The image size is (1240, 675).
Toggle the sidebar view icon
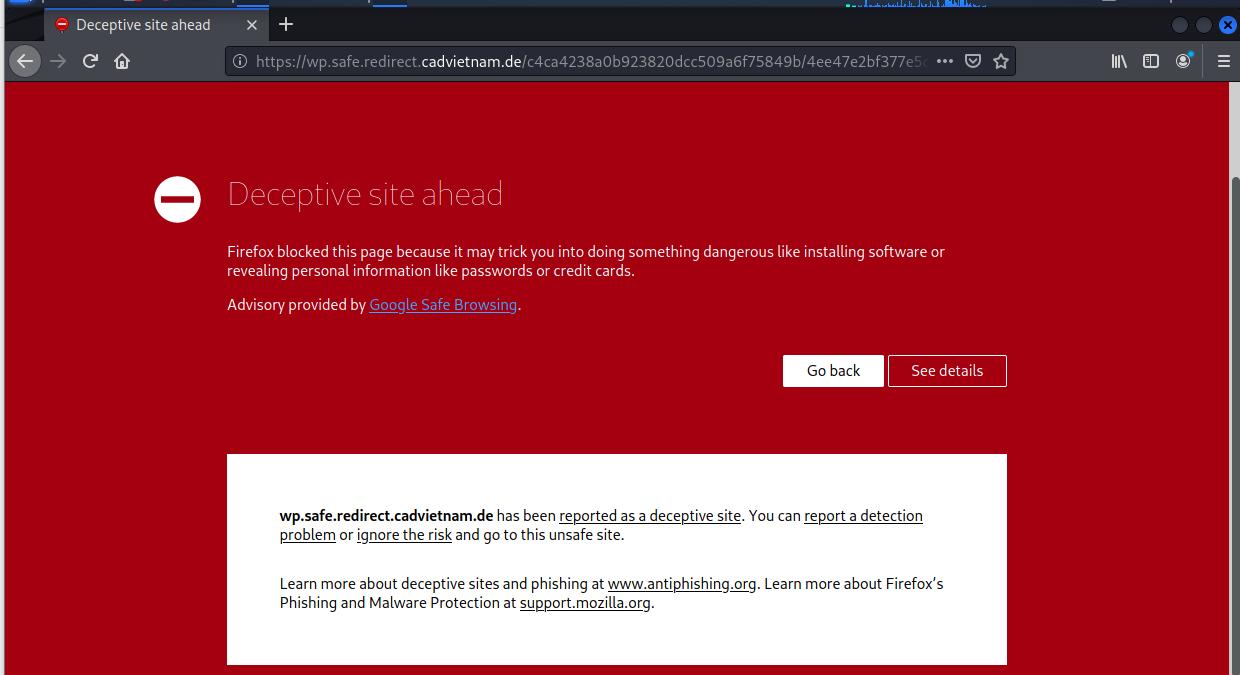[1151, 61]
